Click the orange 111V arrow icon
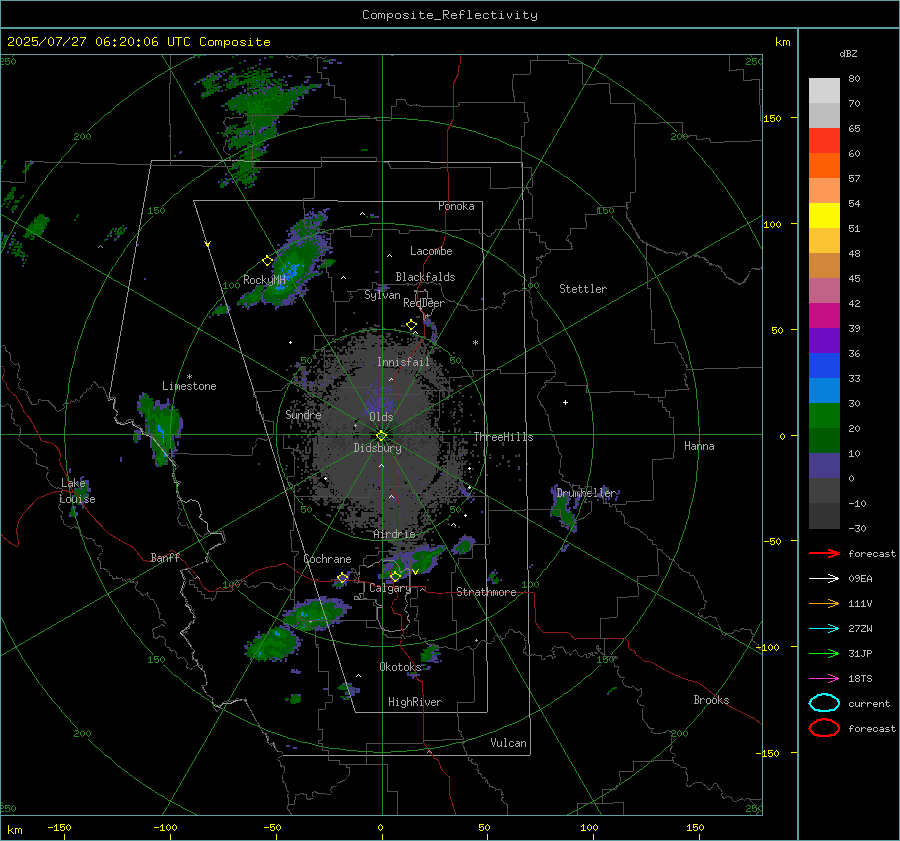Viewport: 900px width, 841px height. pyautogui.click(x=824, y=603)
